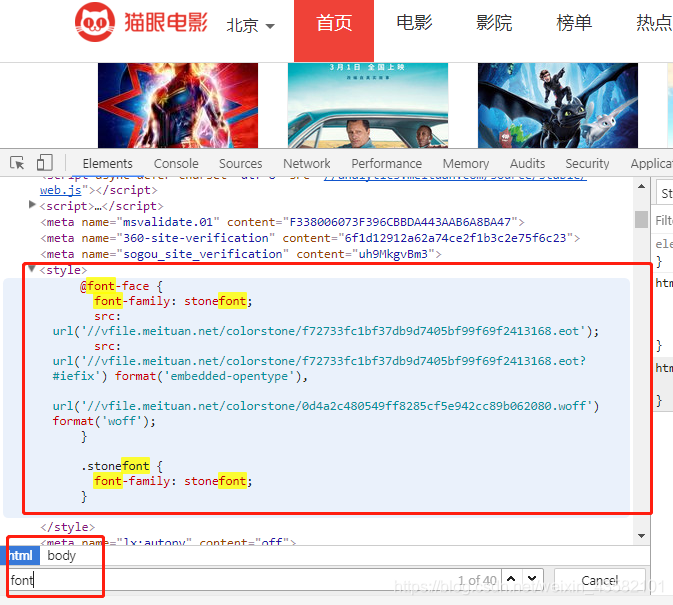Switch to the Performance tab
673x605 pixels.
386,163
